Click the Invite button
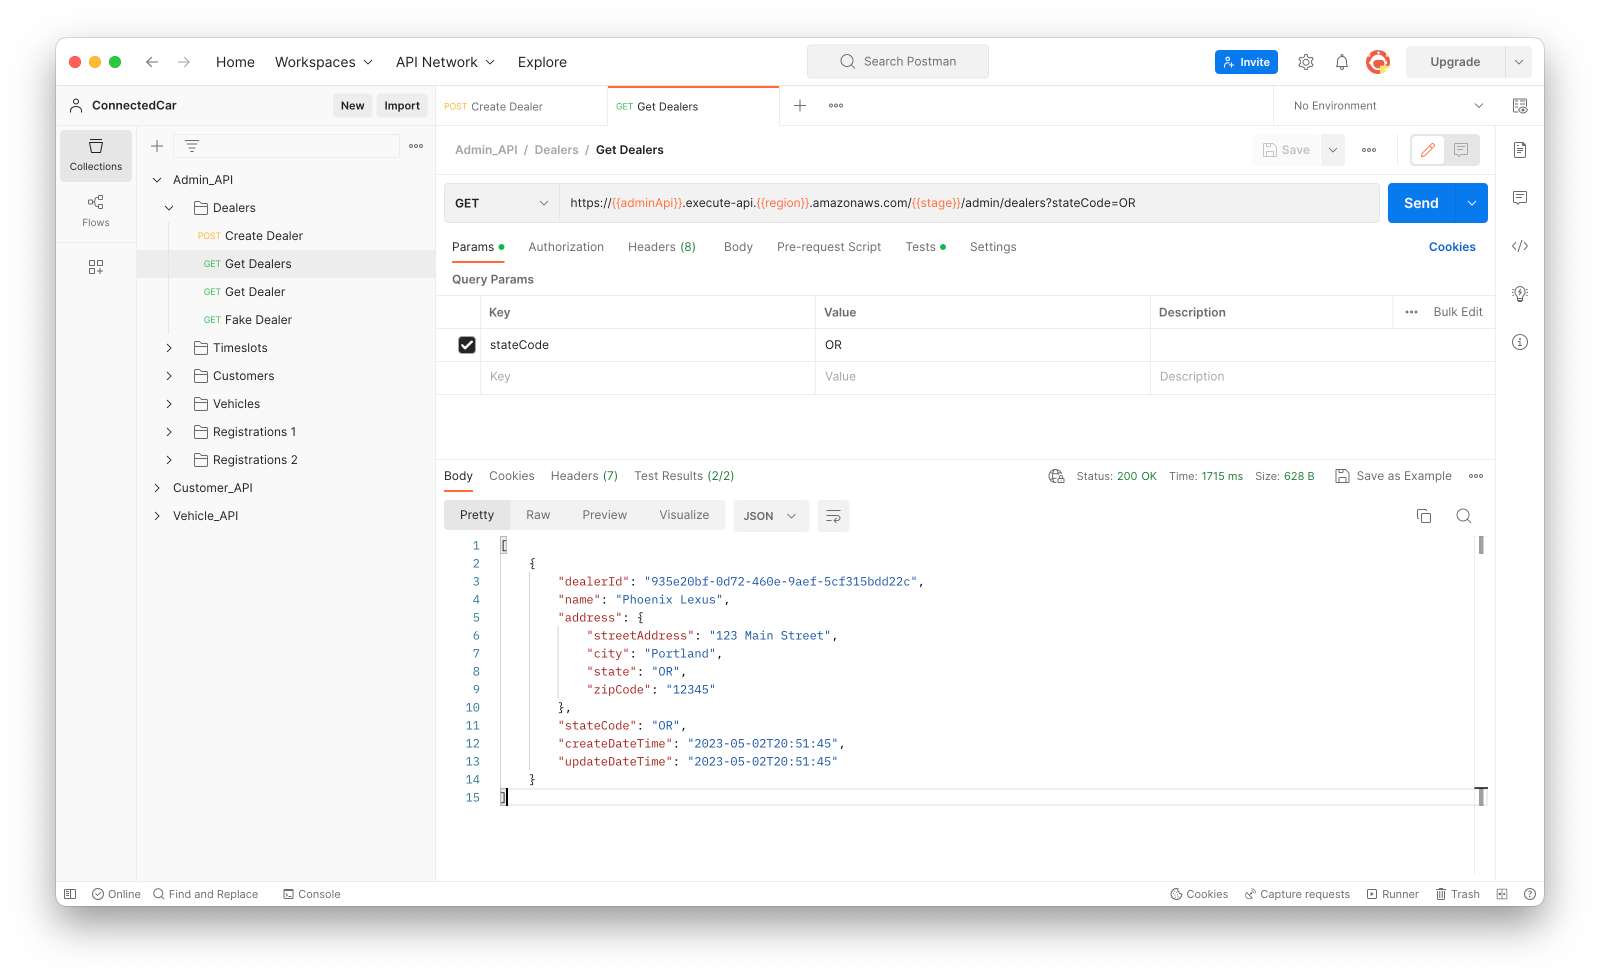Viewport: 1600px width, 980px height. click(1246, 62)
